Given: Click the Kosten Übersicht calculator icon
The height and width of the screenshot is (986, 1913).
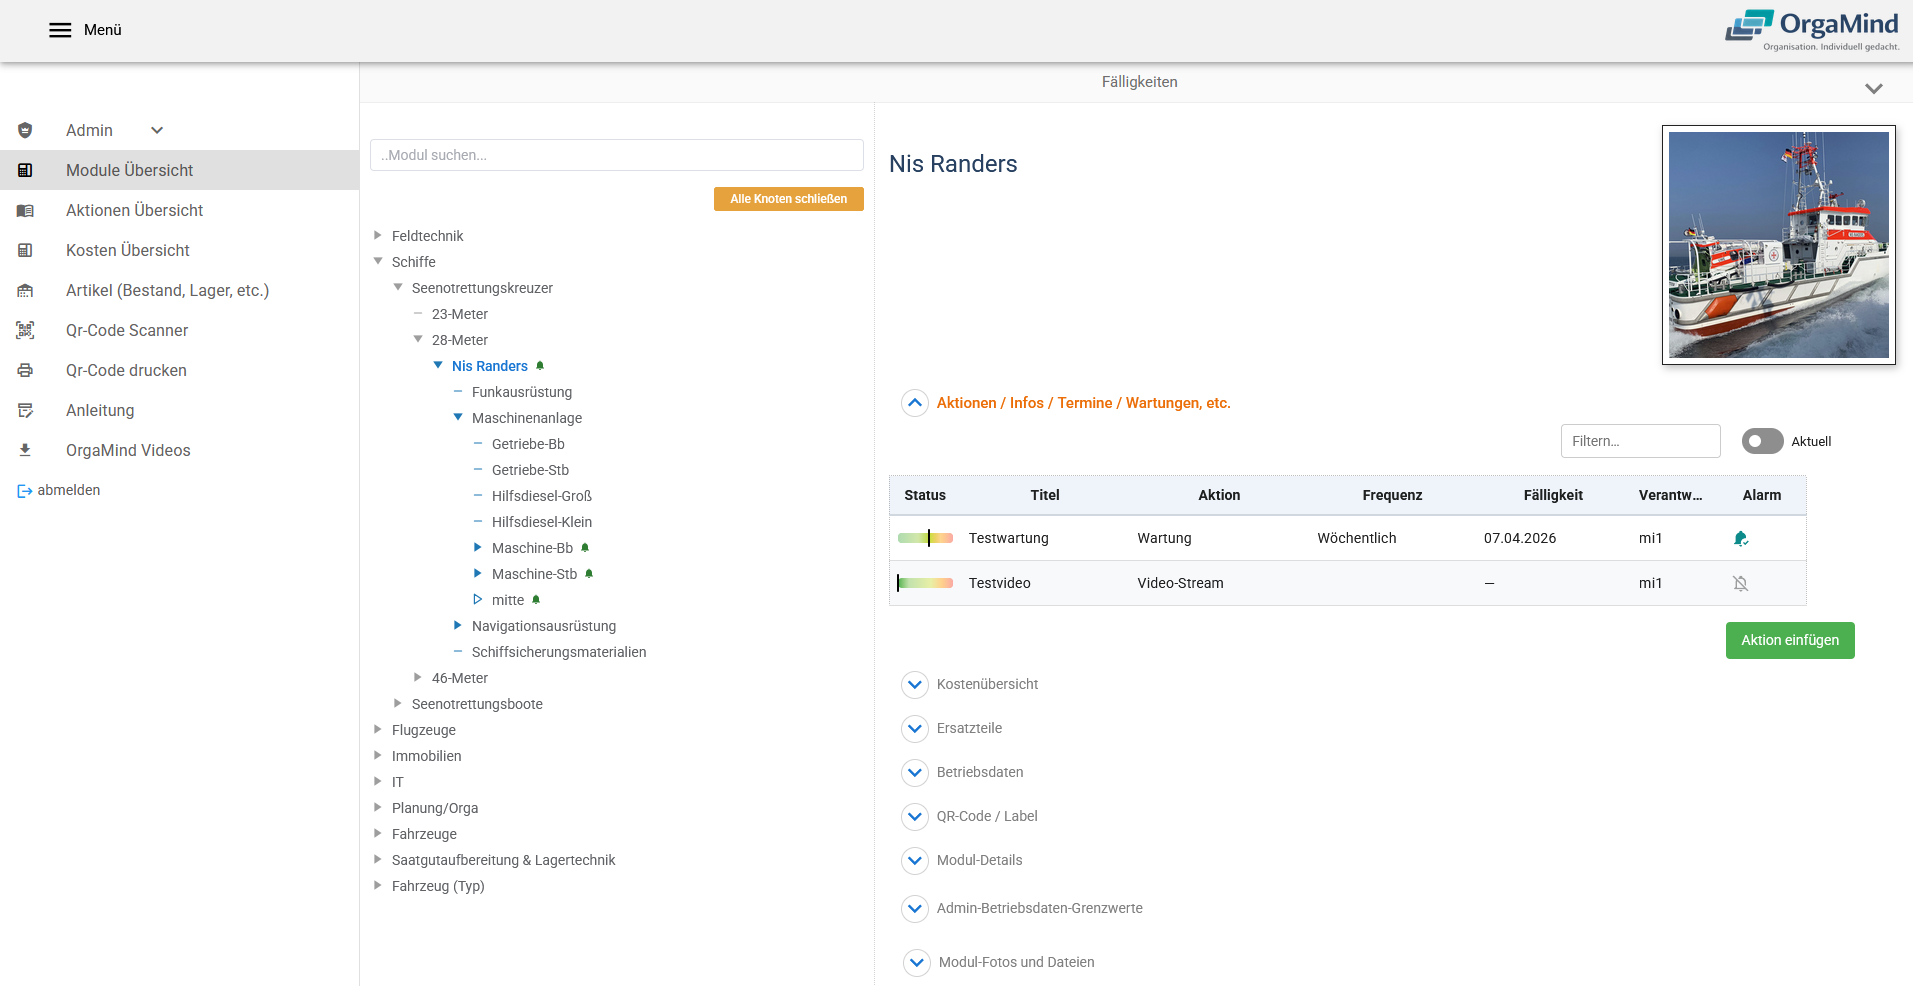Looking at the screenshot, I should pyautogui.click(x=25, y=250).
